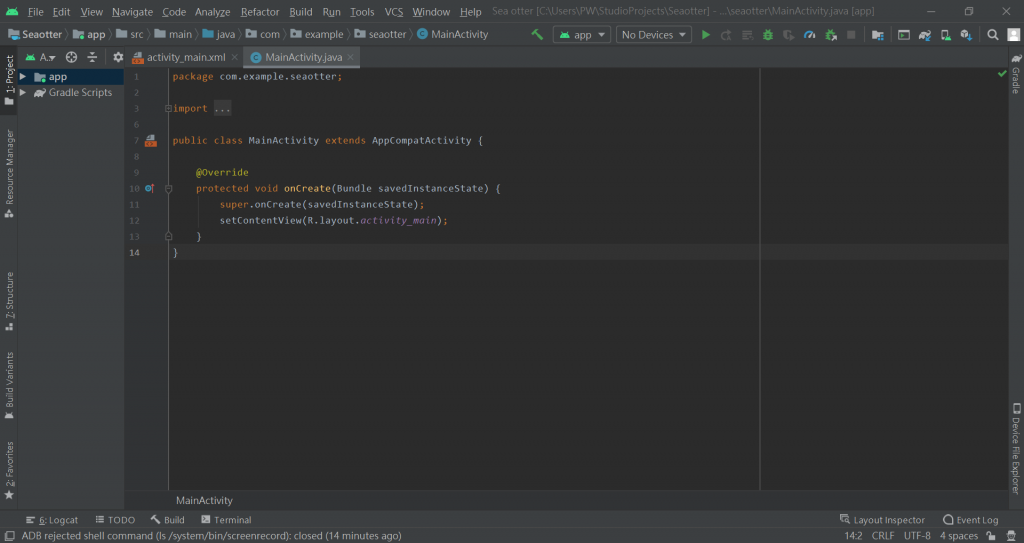The width and height of the screenshot is (1024, 543).
Task: Click the Make Project hammer icon
Action: [538, 34]
